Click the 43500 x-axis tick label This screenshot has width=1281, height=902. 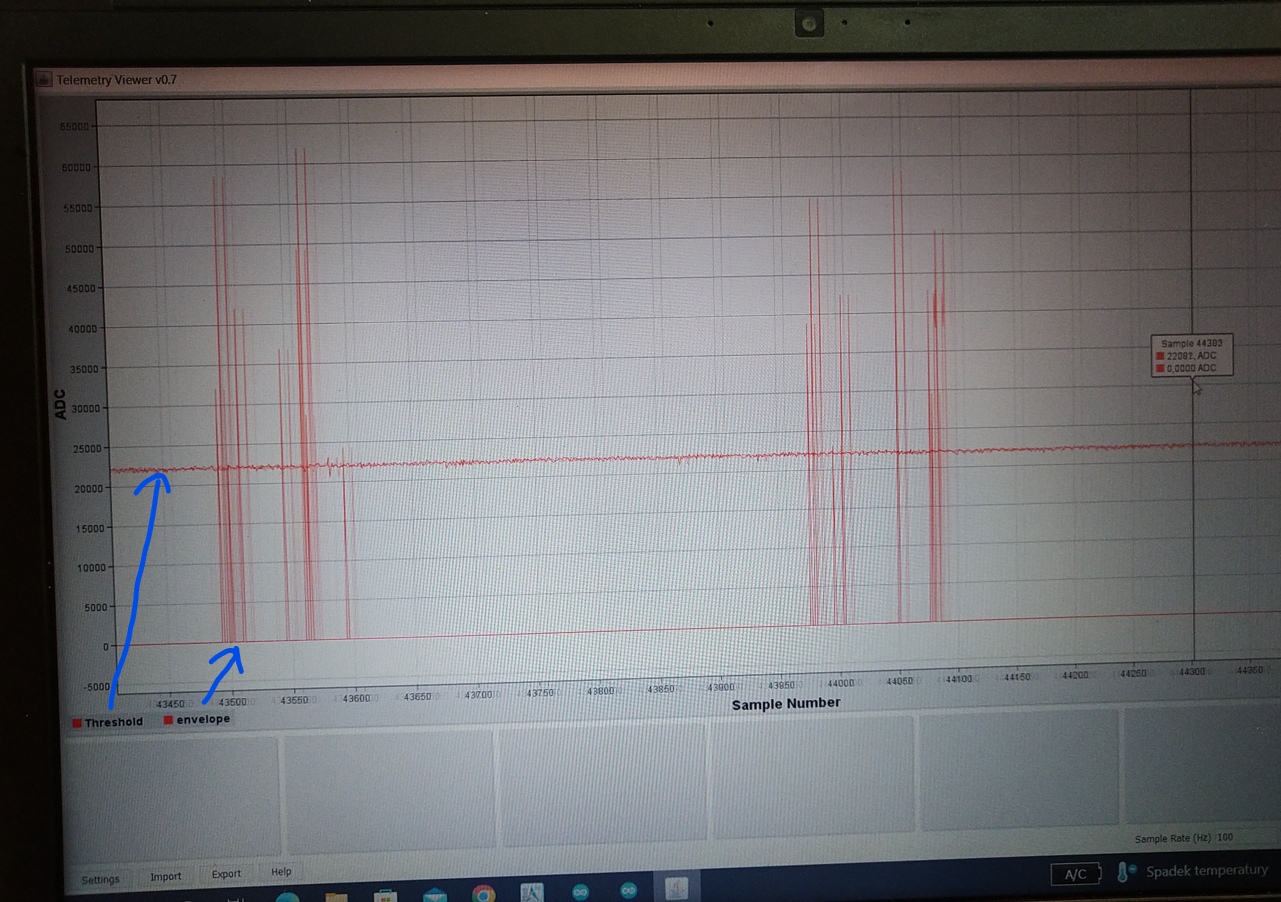pos(232,702)
